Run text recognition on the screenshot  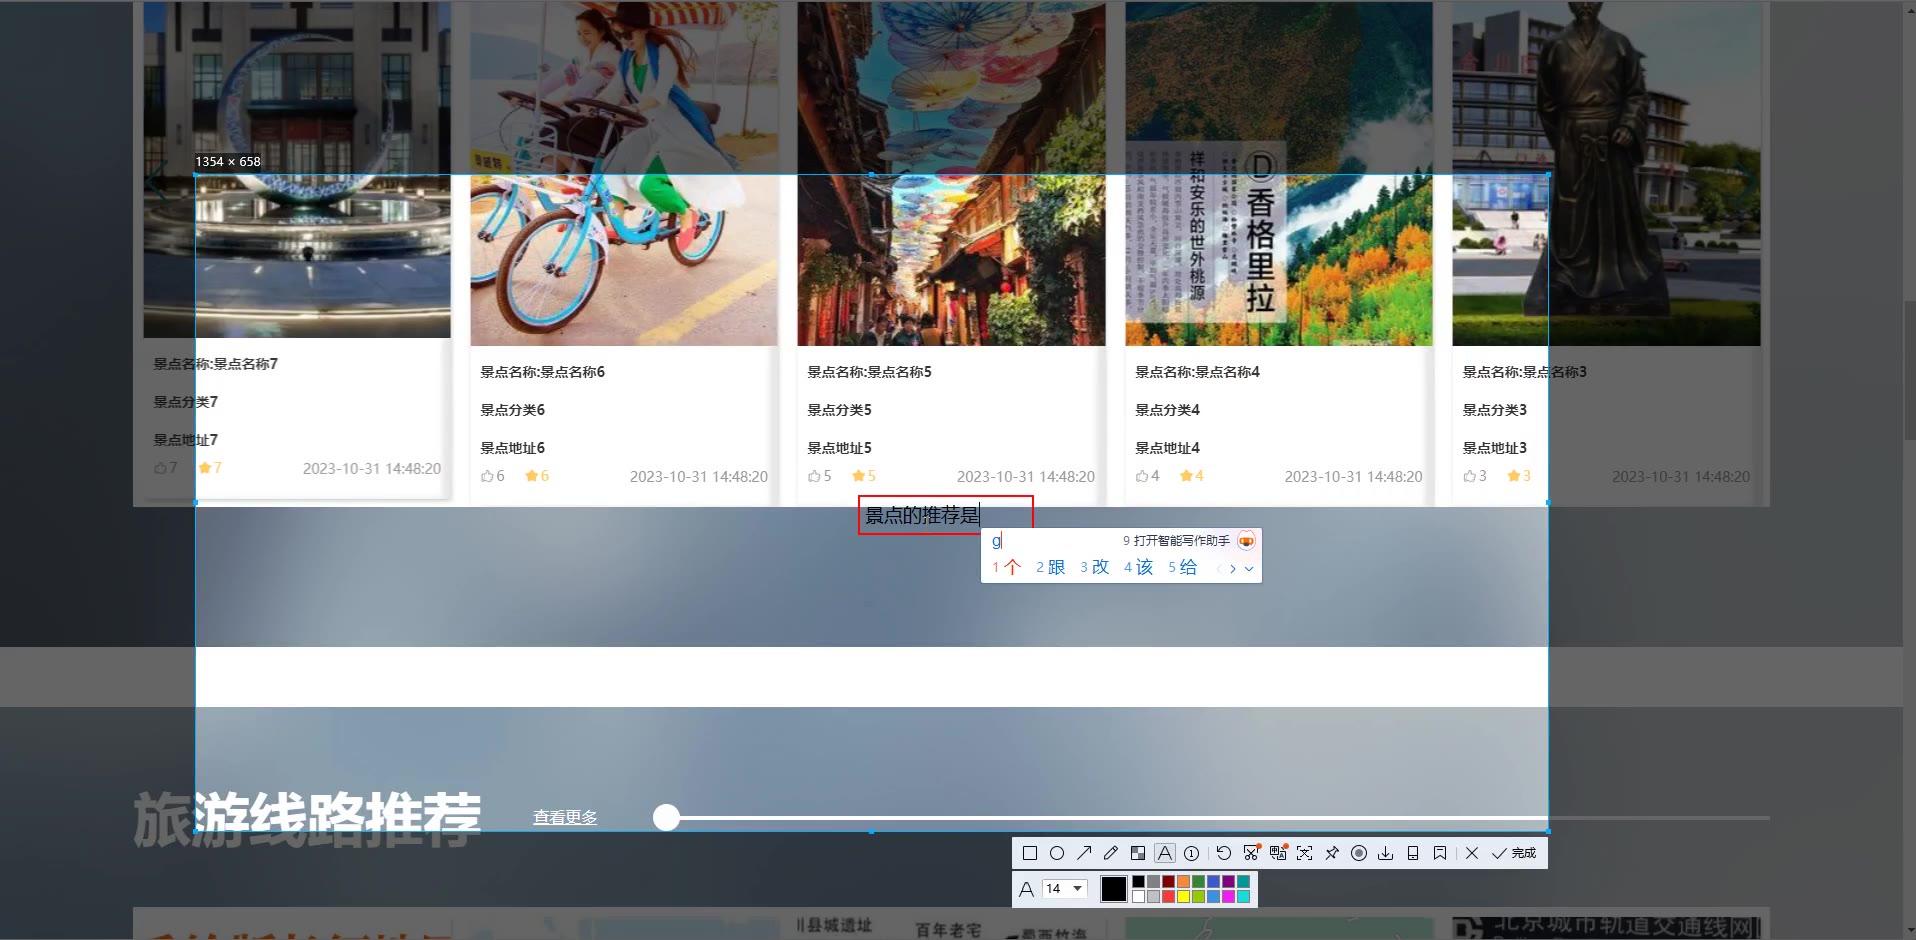point(1305,853)
